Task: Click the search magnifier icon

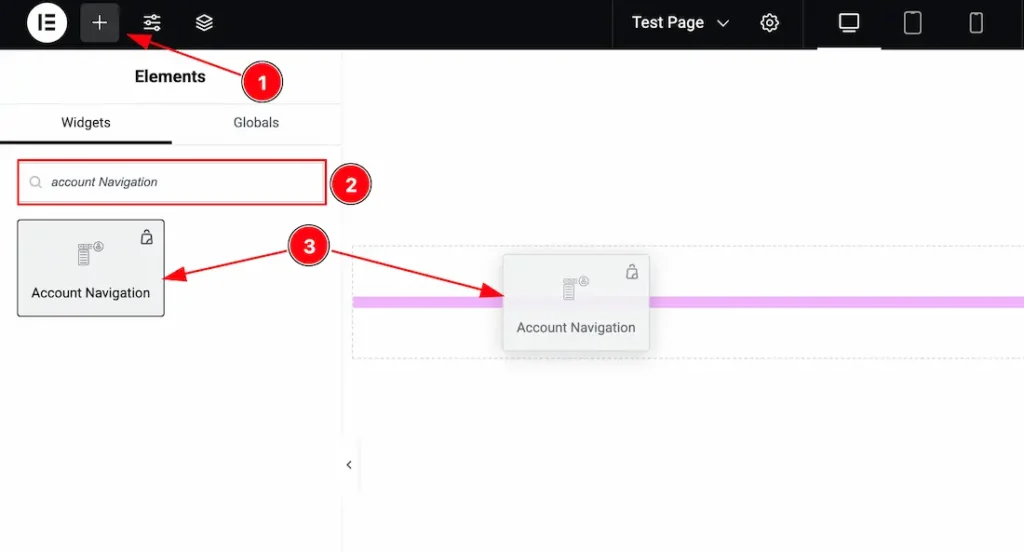Action: (x=36, y=182)
